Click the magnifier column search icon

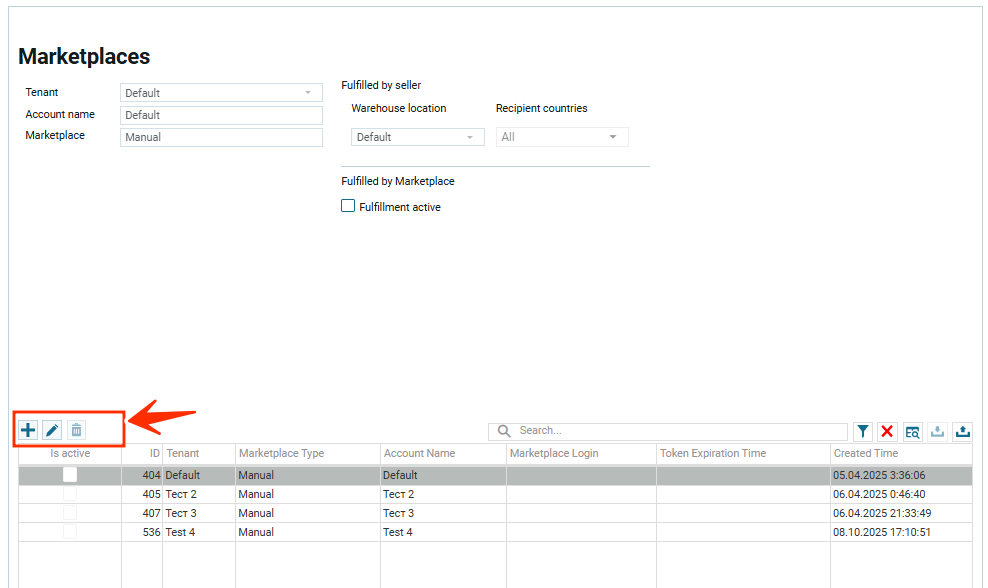coord(912,432)
